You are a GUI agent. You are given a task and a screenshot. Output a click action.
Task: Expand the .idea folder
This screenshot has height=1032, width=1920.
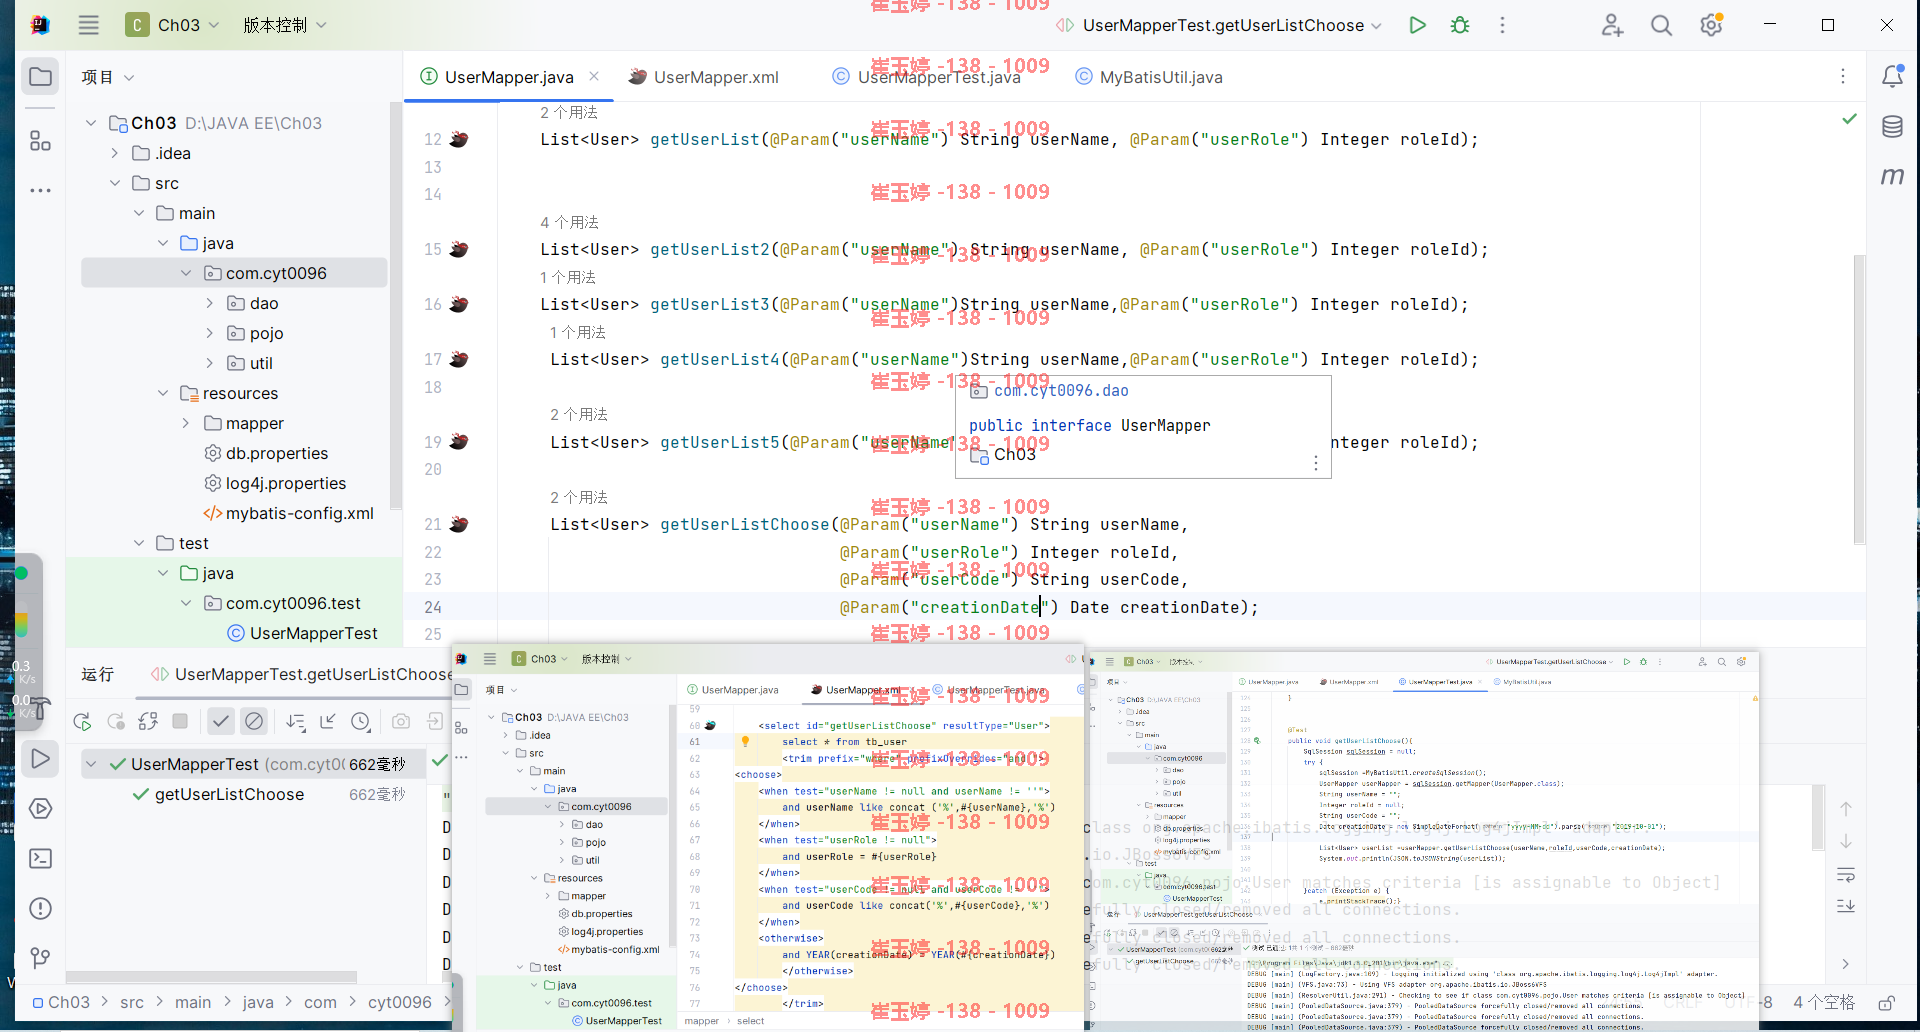tap(114, 153)
